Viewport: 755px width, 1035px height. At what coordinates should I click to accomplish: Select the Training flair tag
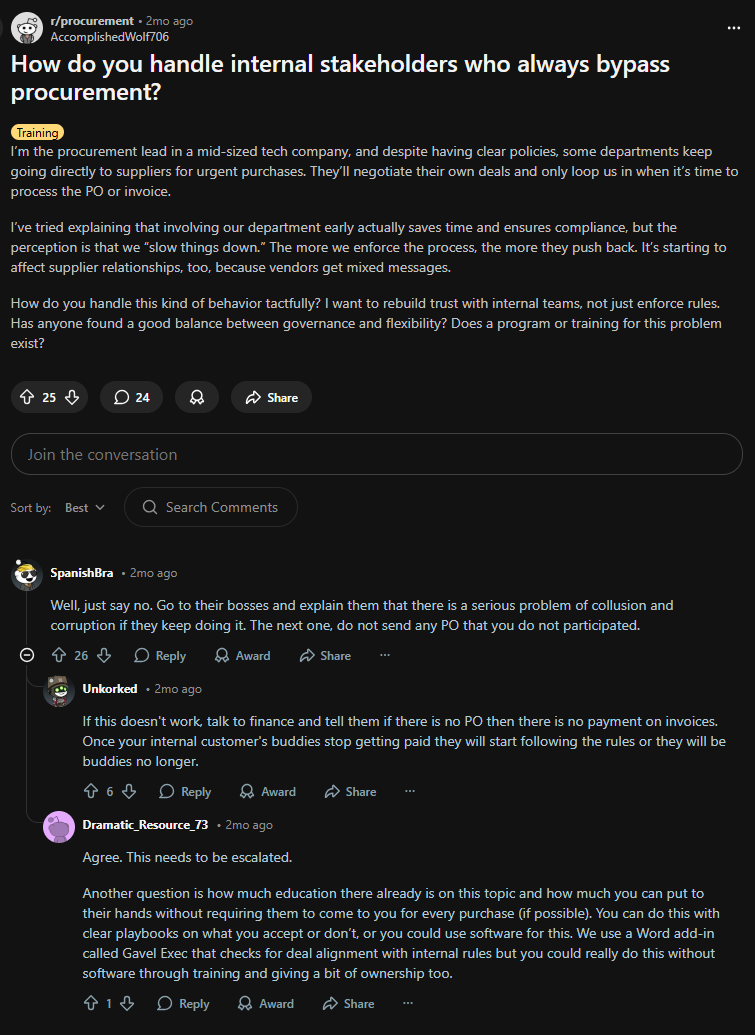[x=37, y=132]
